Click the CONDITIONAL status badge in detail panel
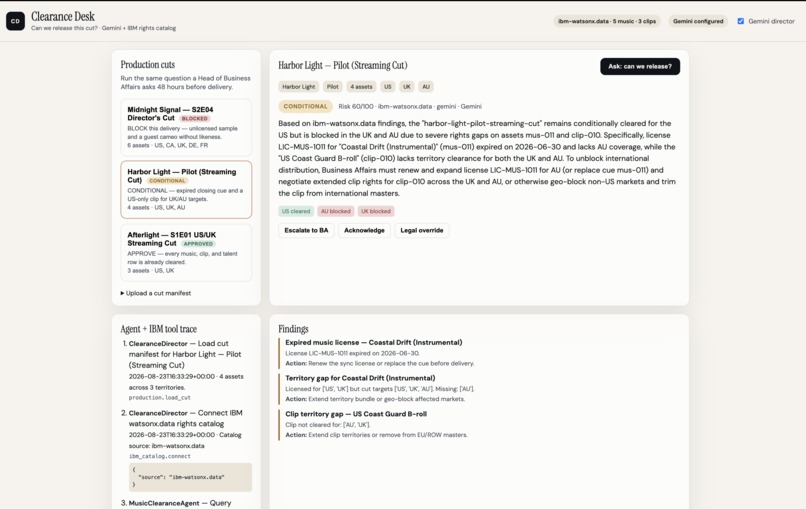This screenshot has height=509, width=806. (x=305, y=106)
